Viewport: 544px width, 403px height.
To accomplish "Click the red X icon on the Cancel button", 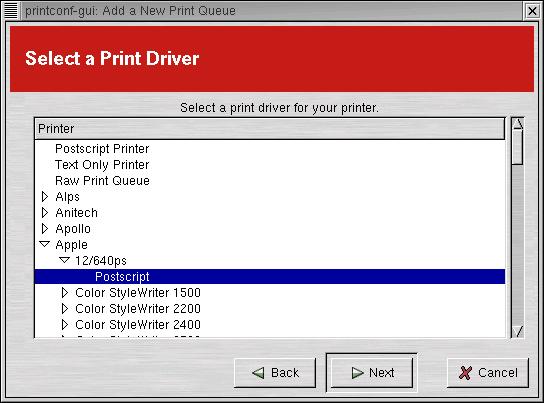I will click(465, 373).
